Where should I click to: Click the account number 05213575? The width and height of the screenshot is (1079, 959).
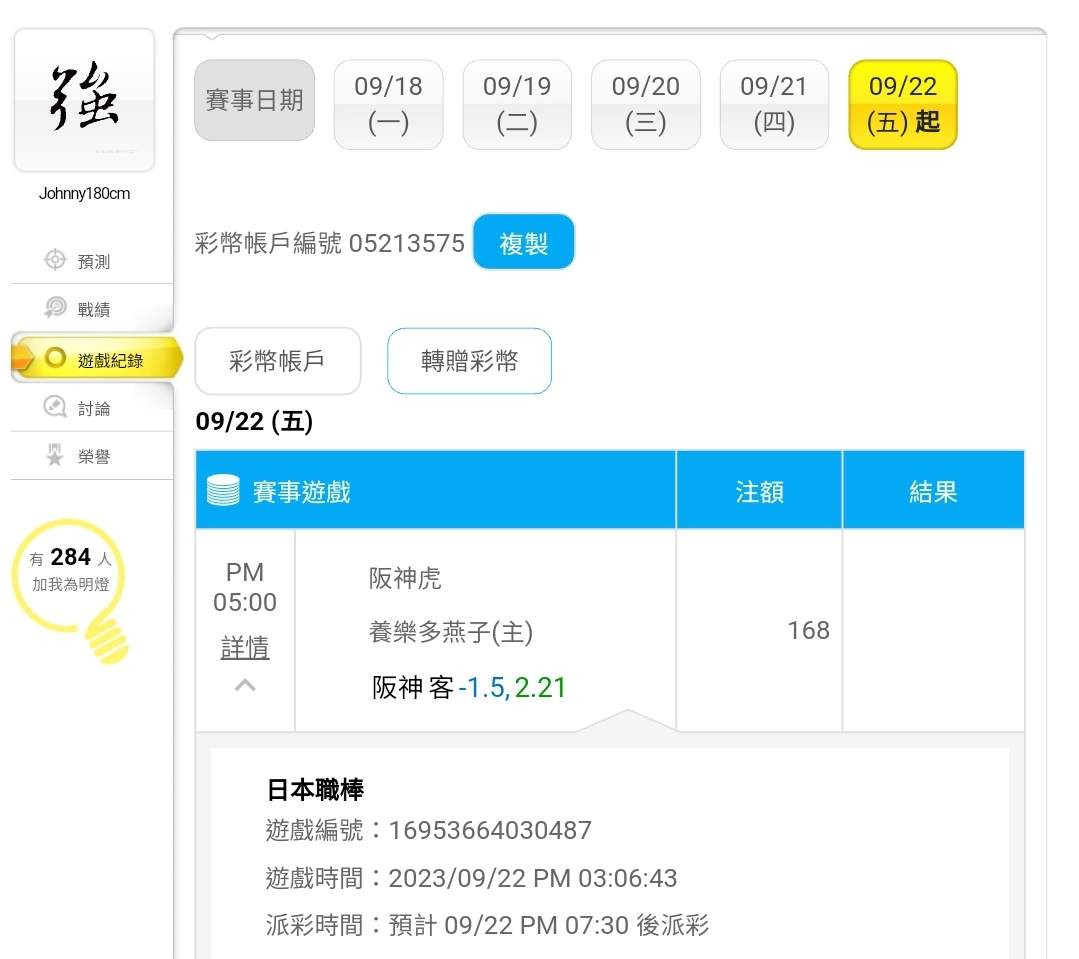407,243
